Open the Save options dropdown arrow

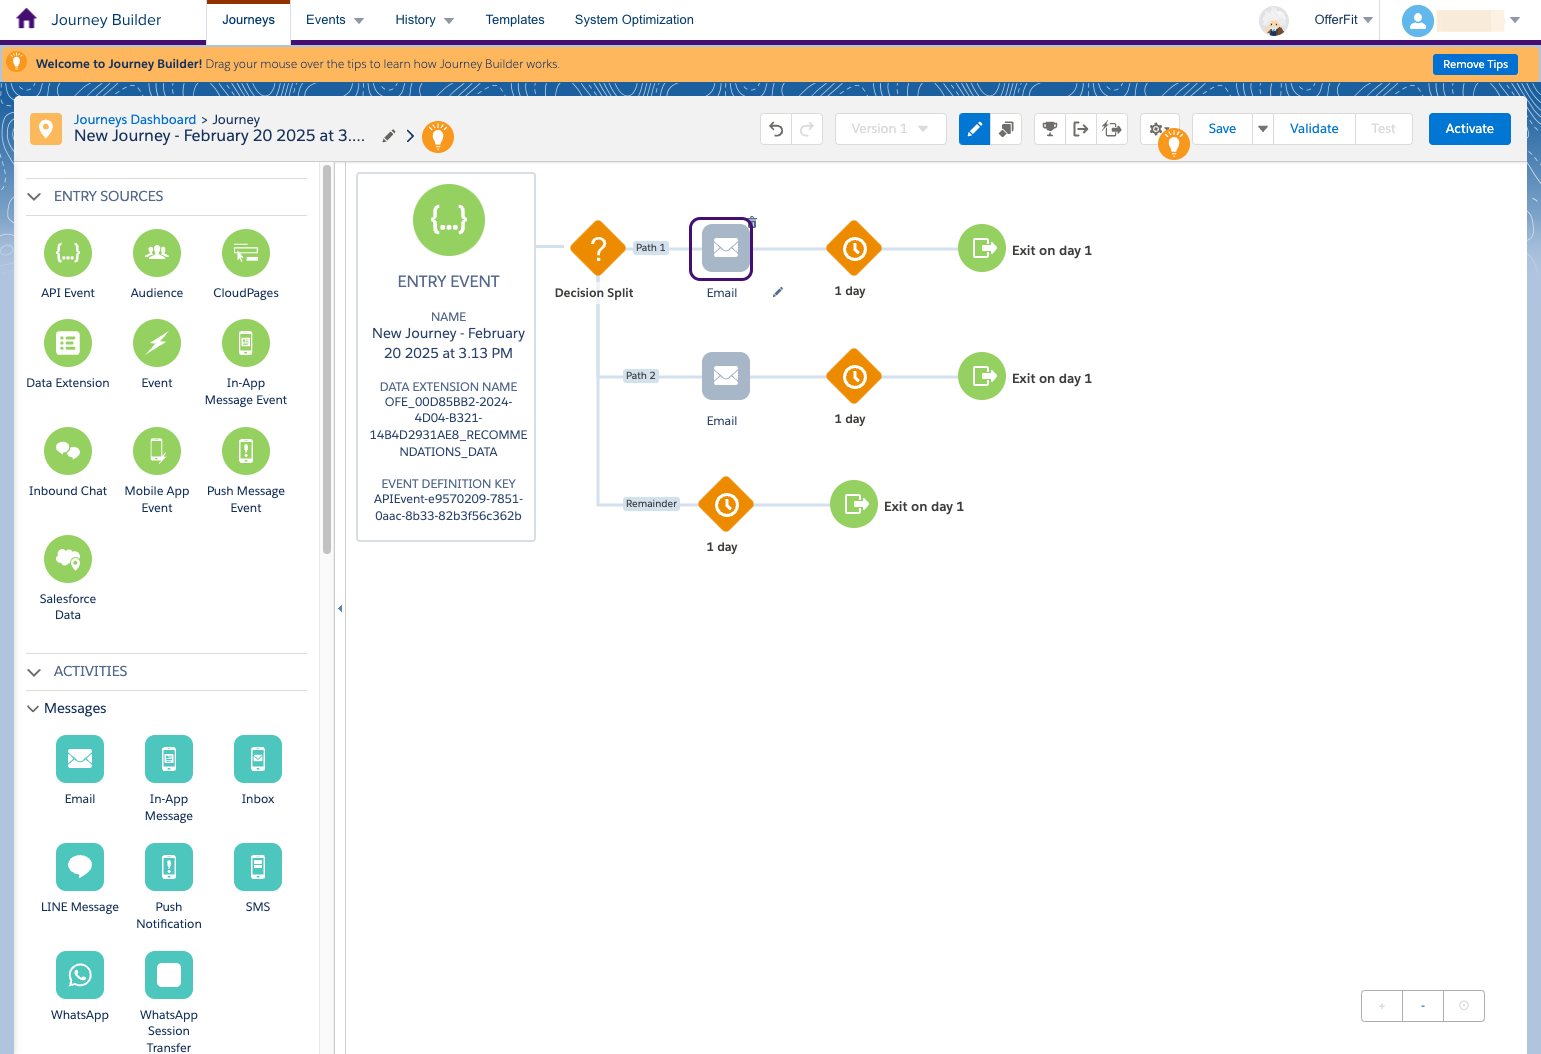coord(1263,129)
